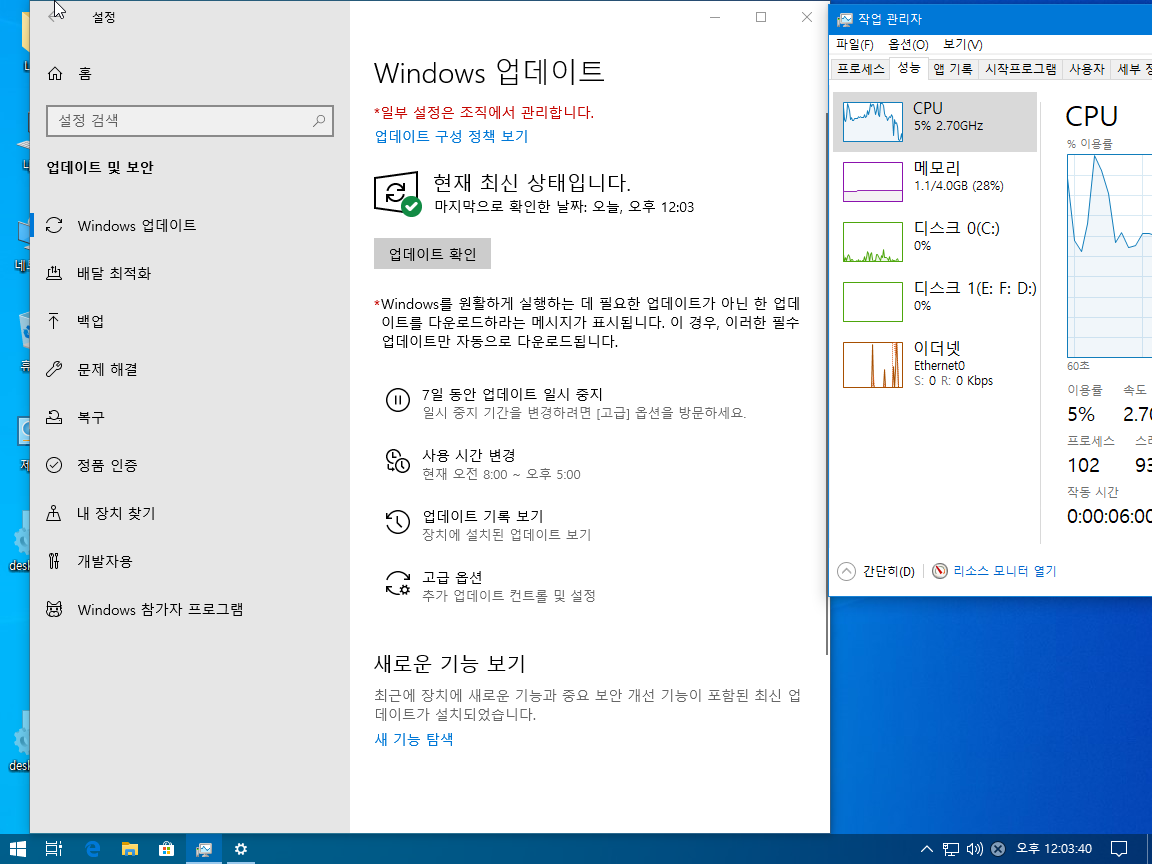This screenshot has width=1152, height=864.
Task: Switch to 프로세스 tab
Action: coord(860,69)
